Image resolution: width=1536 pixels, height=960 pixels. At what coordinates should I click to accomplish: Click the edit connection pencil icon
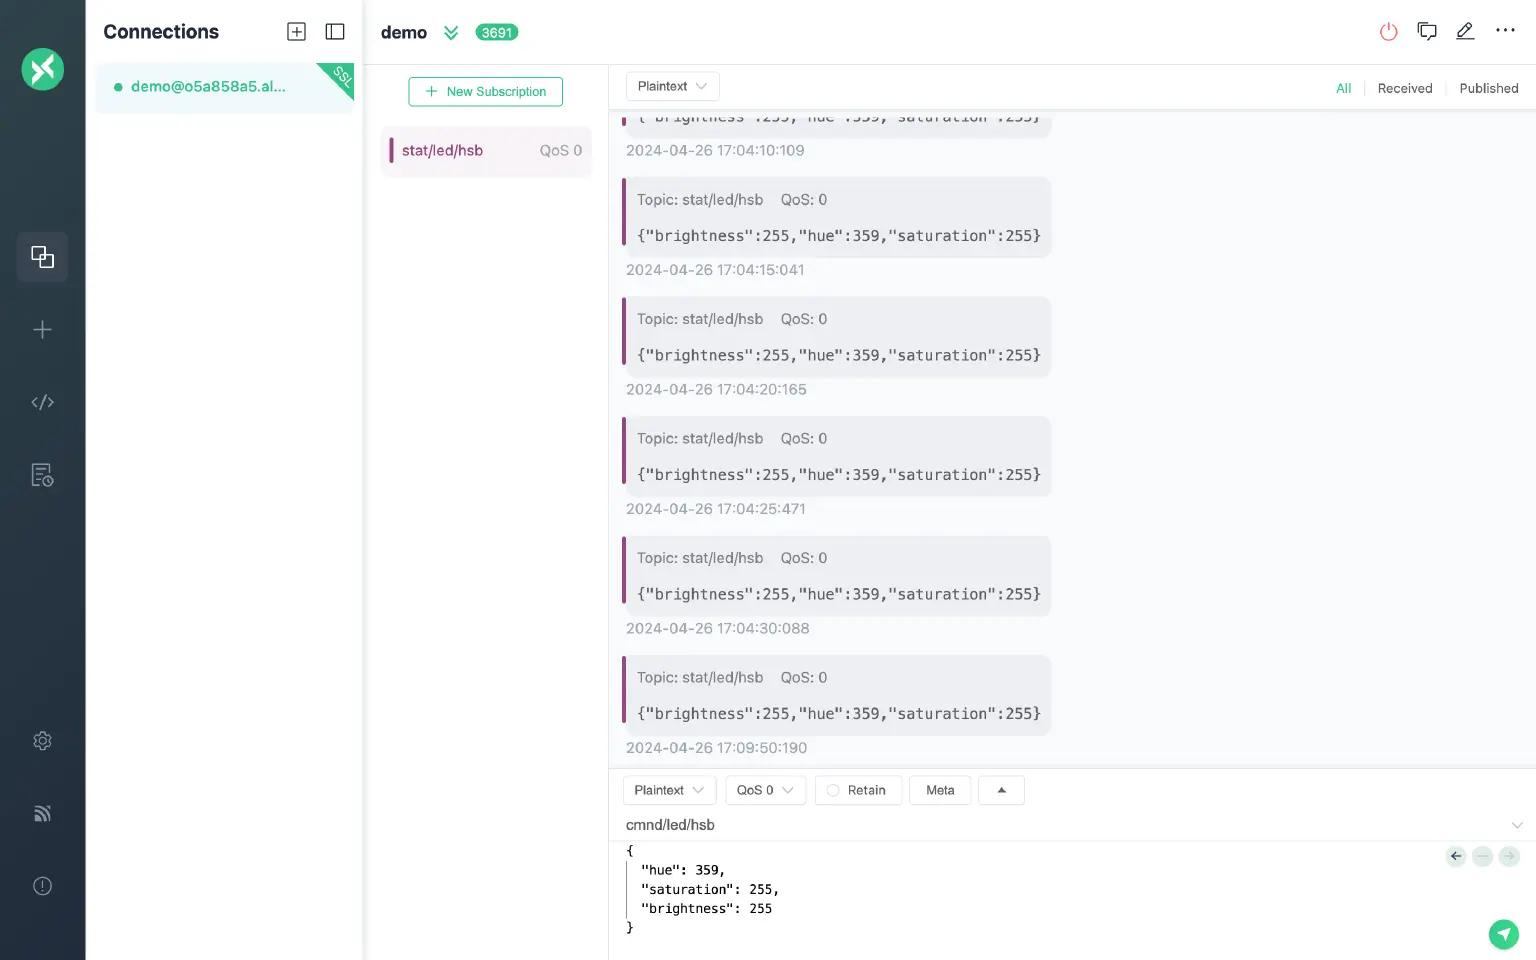coord(1465,32)
